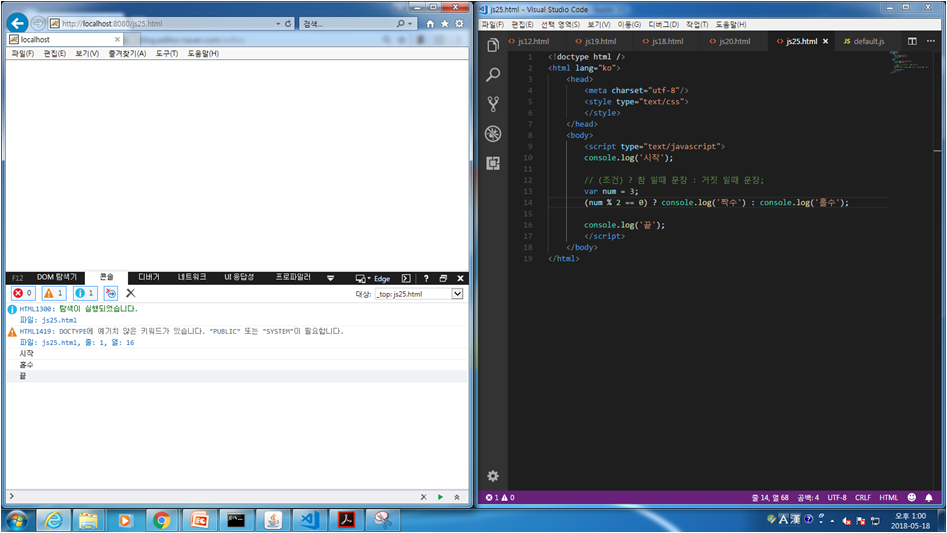Open VS Code Explorer view icon
This screenshot has width=947, height=533.
click(493, 45)
